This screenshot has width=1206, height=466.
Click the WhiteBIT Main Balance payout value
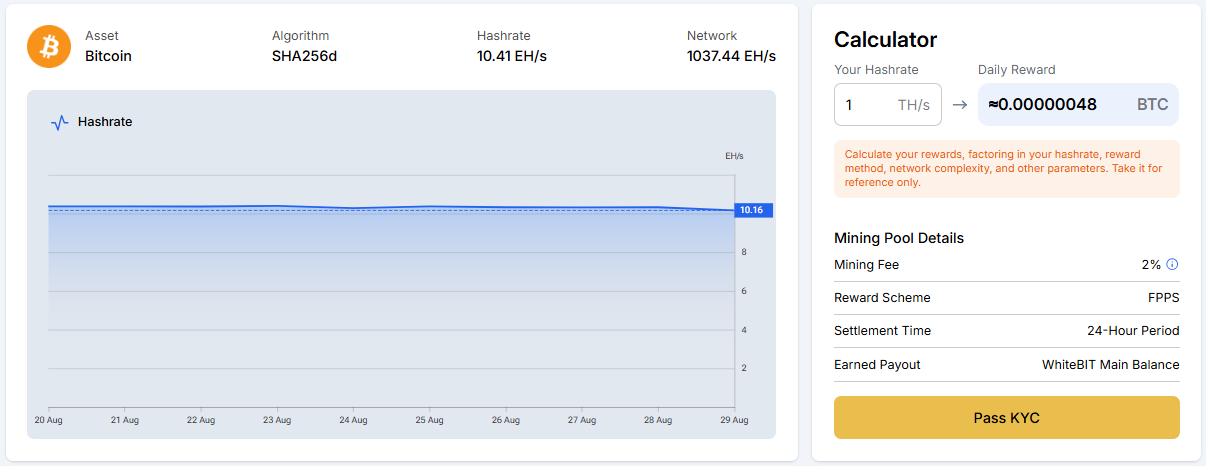coord(1110,365)
